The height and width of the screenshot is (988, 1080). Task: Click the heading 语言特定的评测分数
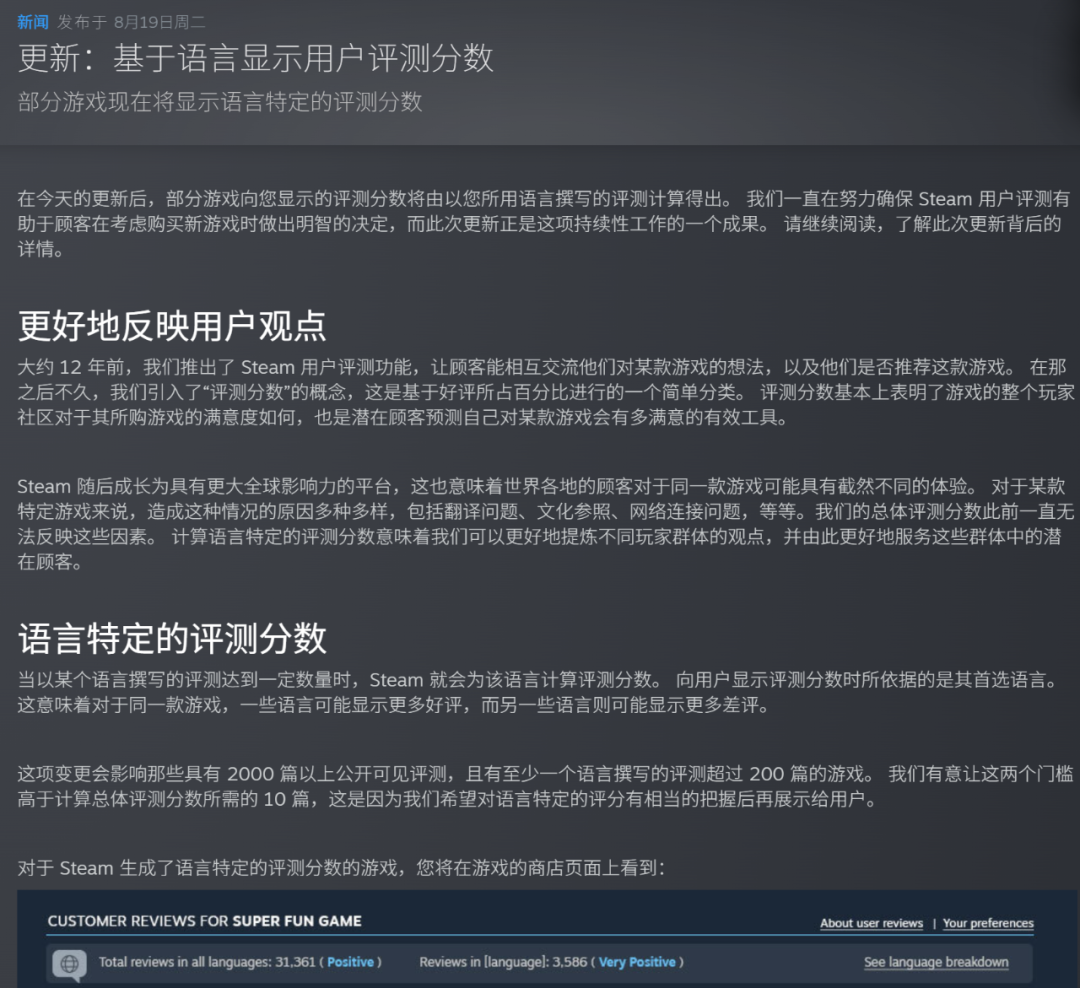172,638
